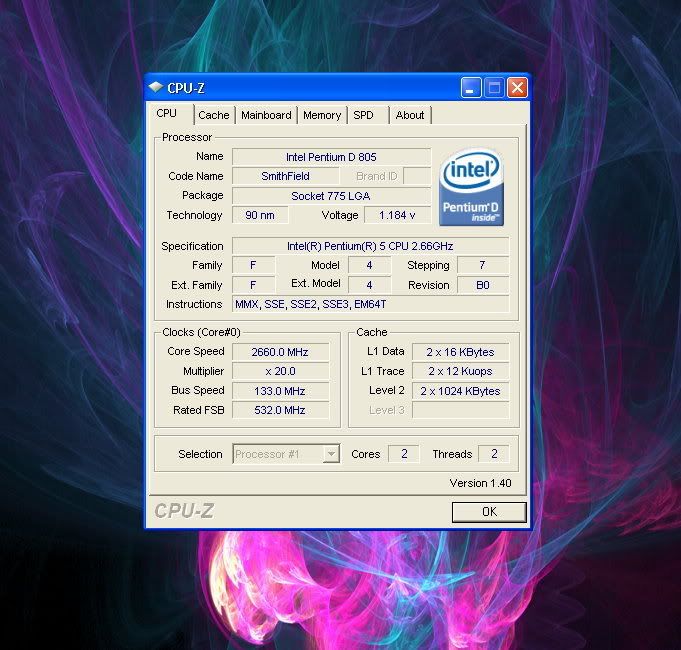This screenshot has width=681, height=650.
Task: Click the Threads count field
Action: 494,454
